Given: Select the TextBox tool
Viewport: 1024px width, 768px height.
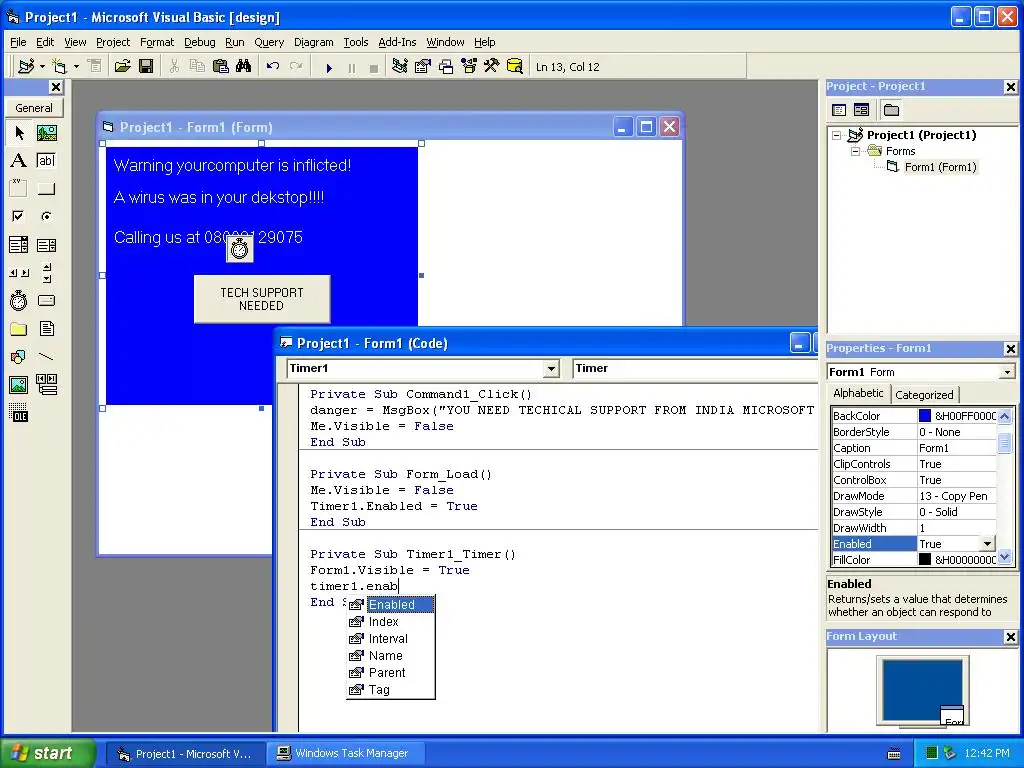Looking at the screenshot, I should pos(46,161).
